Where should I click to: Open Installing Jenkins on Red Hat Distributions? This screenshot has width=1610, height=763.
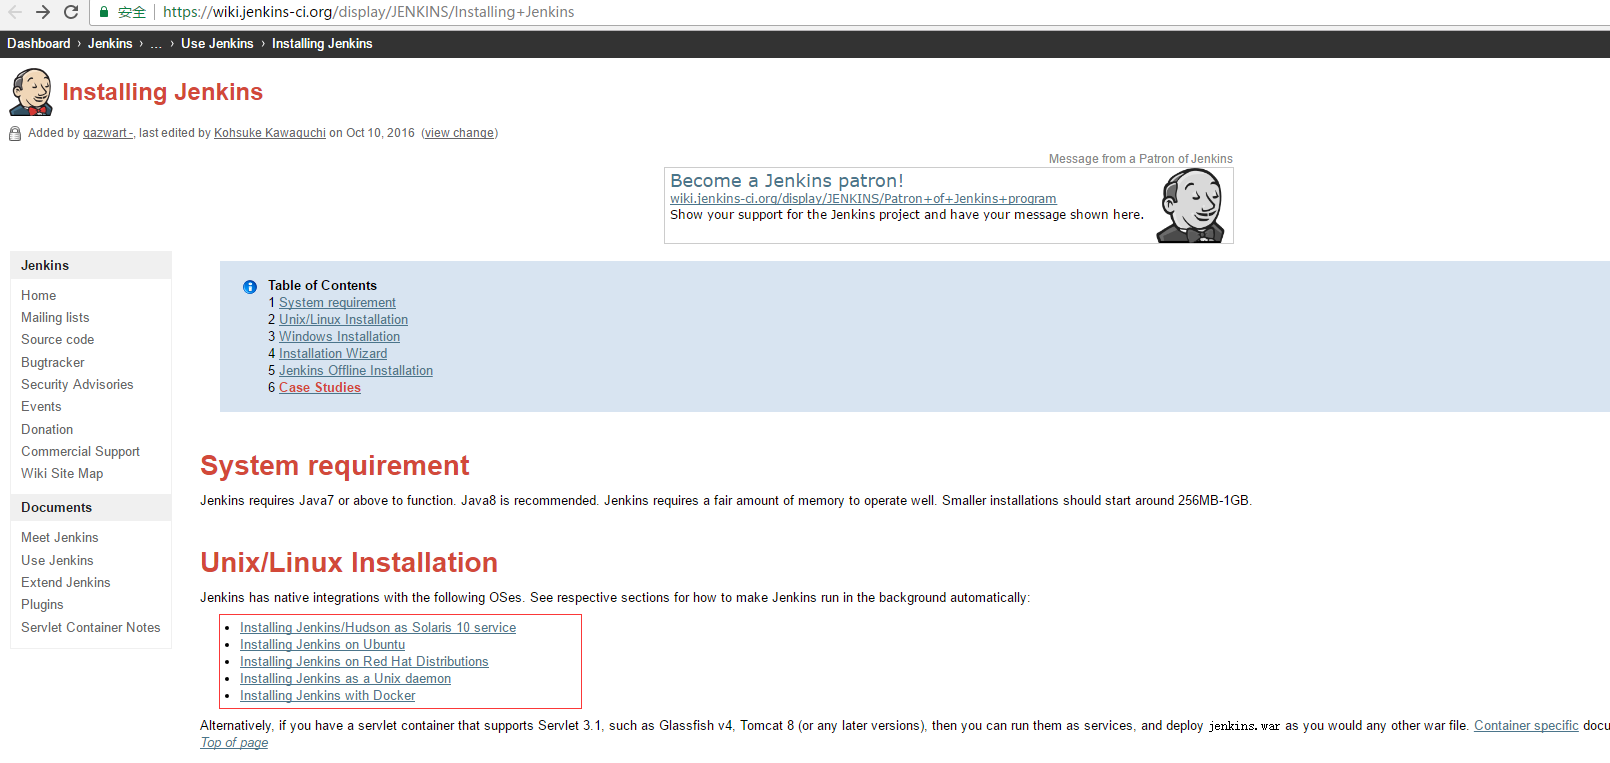[x=364, y=662]
